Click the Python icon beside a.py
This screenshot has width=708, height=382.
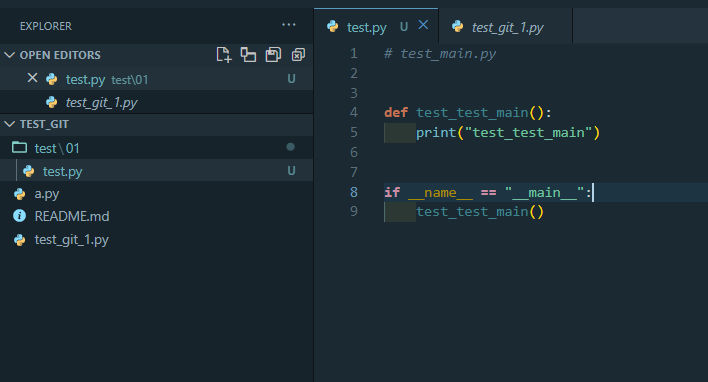[19, 194]
